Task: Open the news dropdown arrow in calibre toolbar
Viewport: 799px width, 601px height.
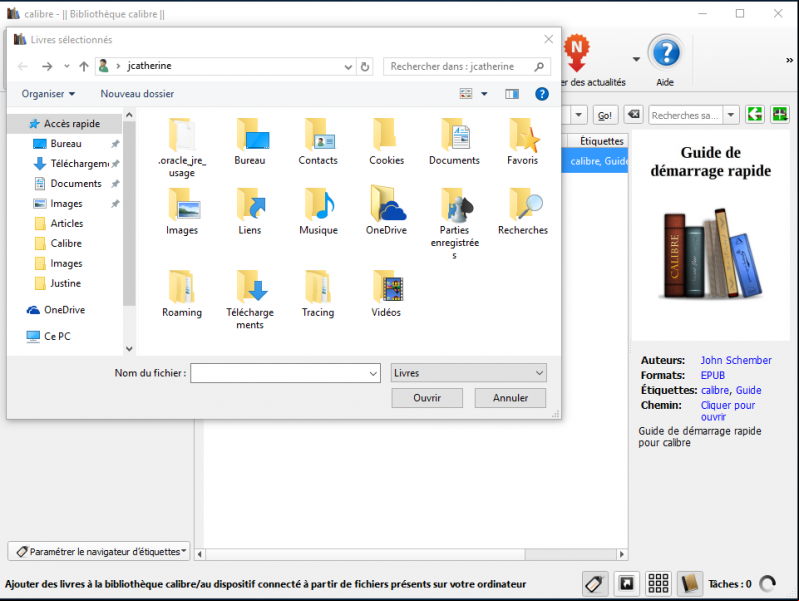Action: point(636,59)
